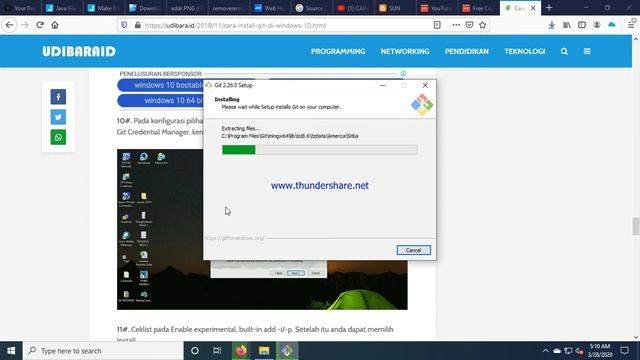The image size is (640, 360).
Task: Minimize the Git Setup dialog
Action: point(382,85)
